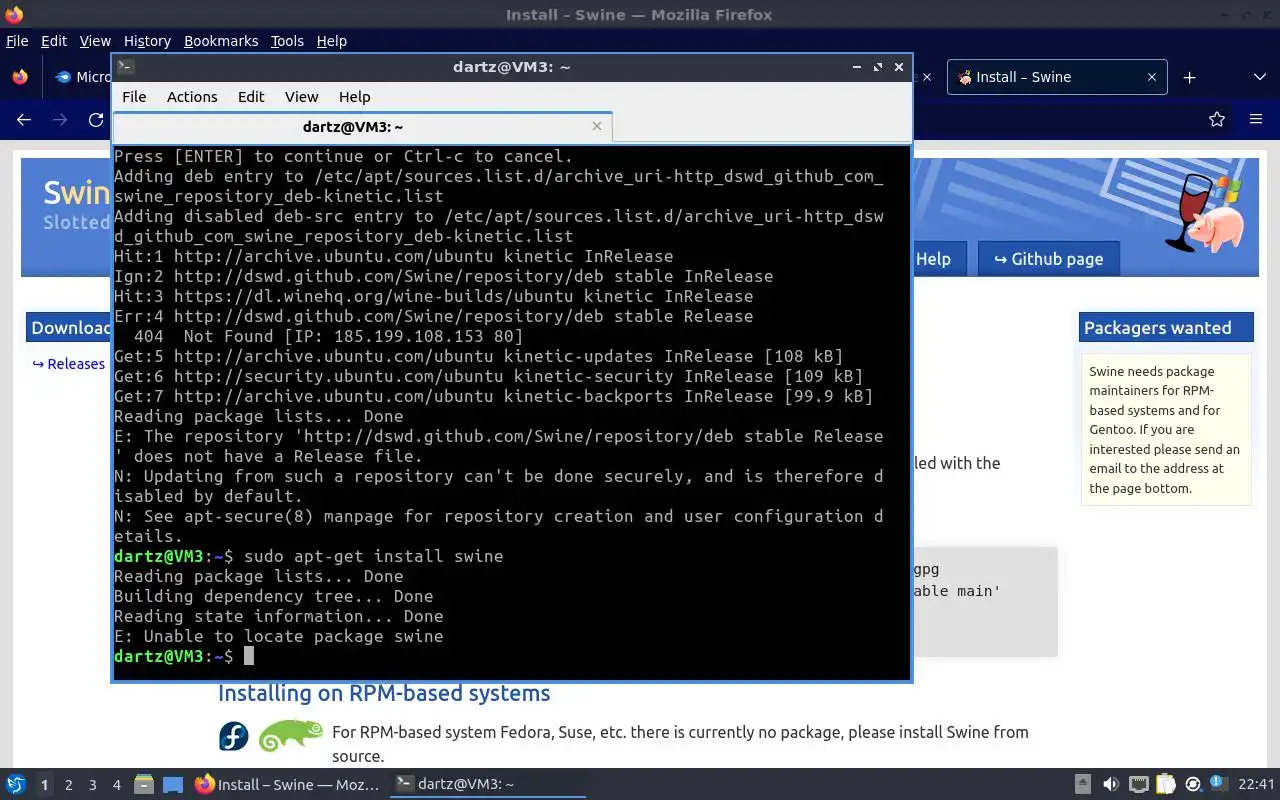Open the clipboard manager tray icon
Image resolution: width=1280 pixels, height=800 pixels.
pos(1165,785)
